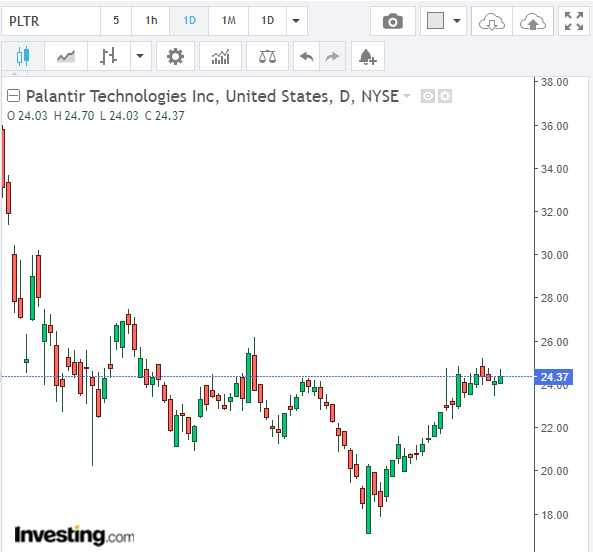Click the 30.00 price scale label
Screen dimensions: 593x552
(554, 255)
